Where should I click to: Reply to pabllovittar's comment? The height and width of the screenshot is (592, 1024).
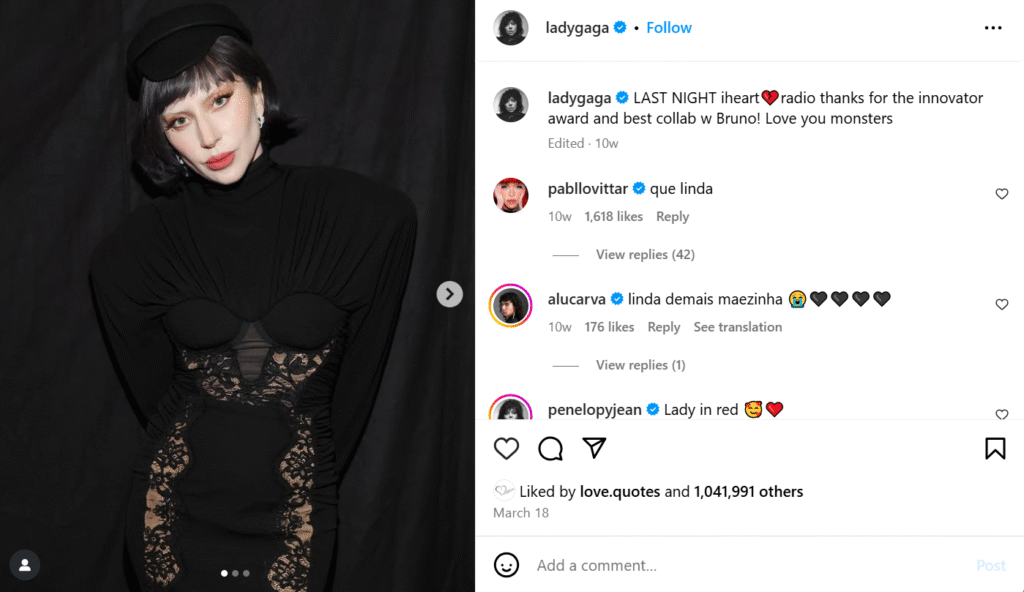[x=672, y=216]
